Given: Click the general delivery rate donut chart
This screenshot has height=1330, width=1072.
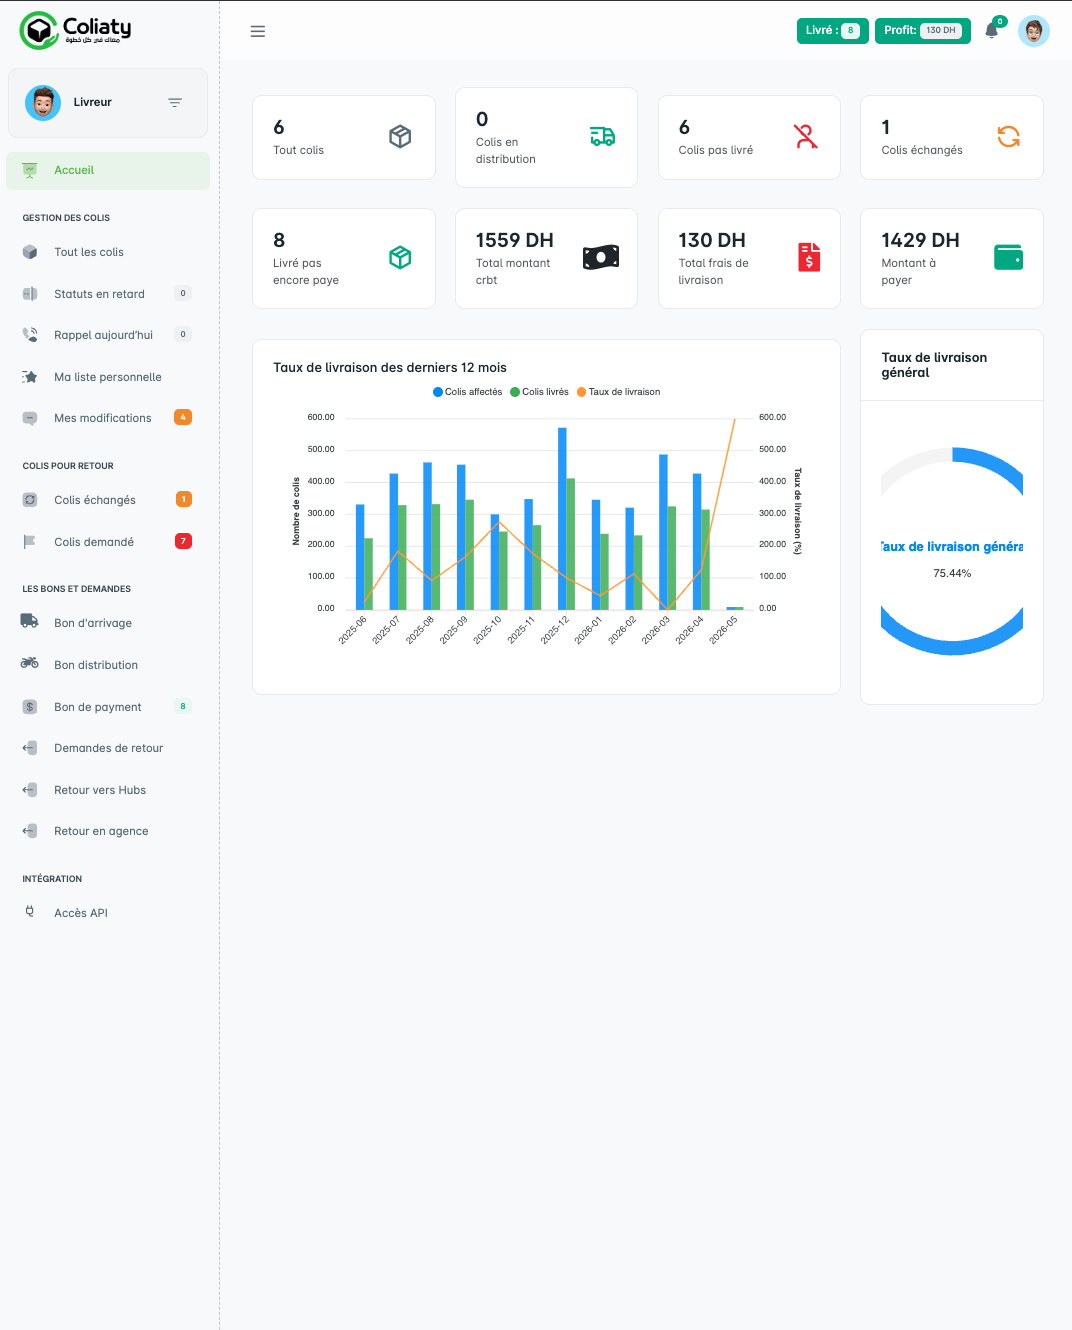Looking at the screenshot, I should [x=952, y=551].
